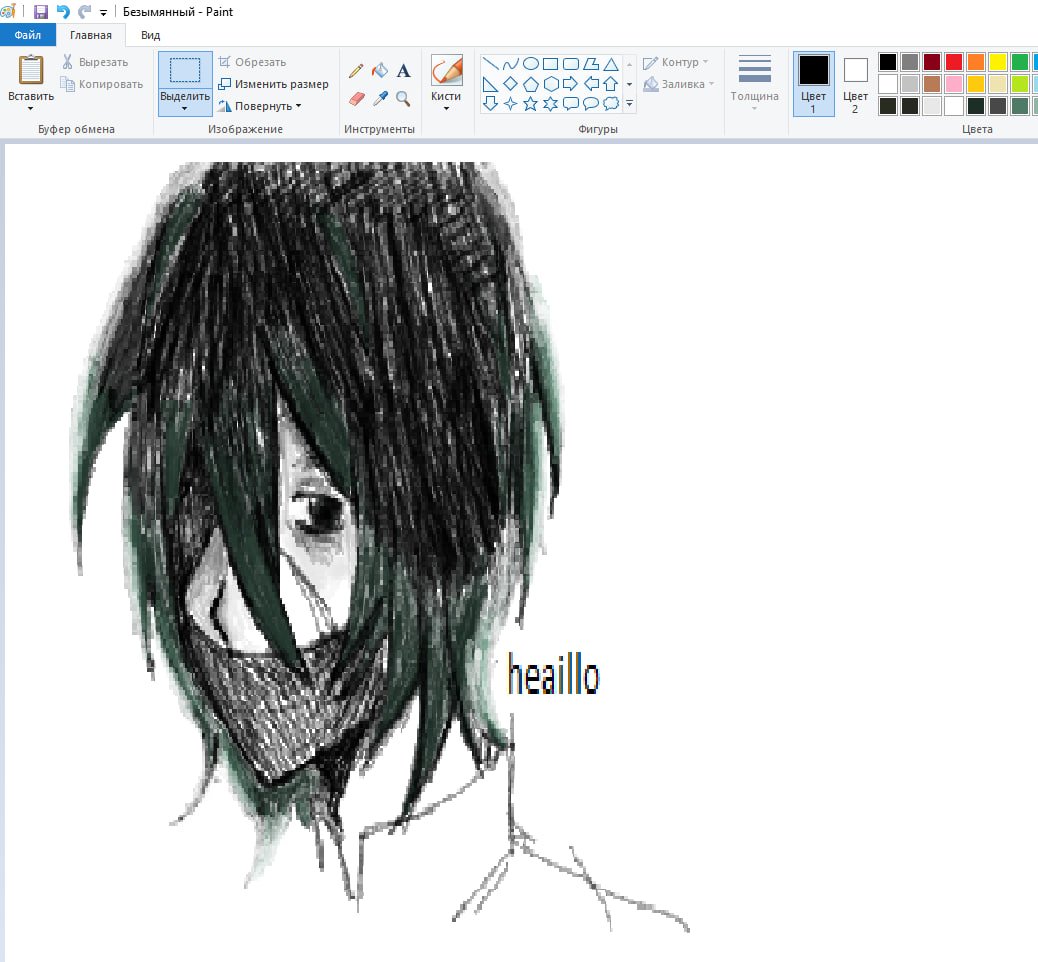The image size is (1038, 962).
Task: Choose the Left arrow shape
Action: pos(591,84)
